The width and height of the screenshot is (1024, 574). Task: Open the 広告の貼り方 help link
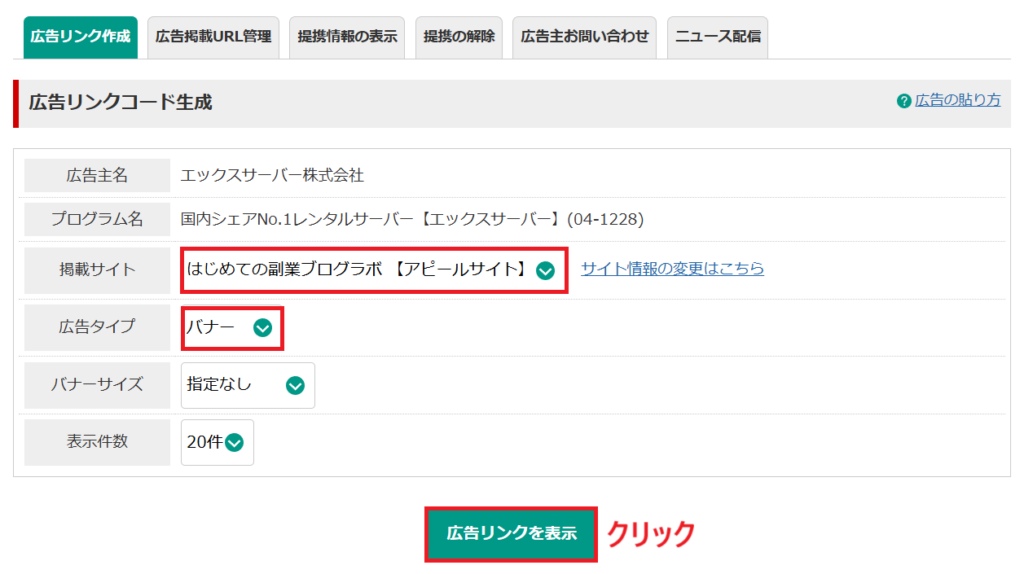pyautogui.click(x=957, y=101)
